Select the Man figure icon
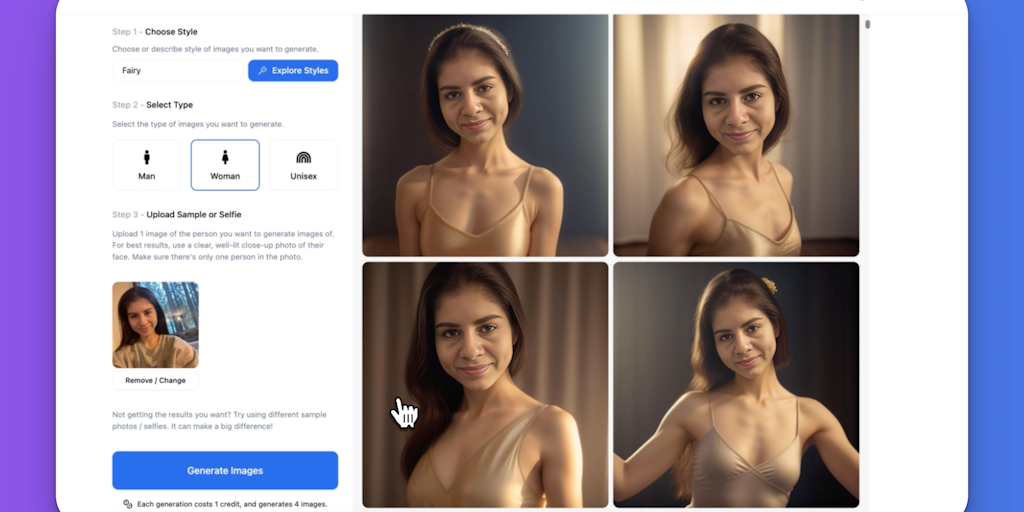Viewport: 1024px width, 512px height. coord(147,157)
